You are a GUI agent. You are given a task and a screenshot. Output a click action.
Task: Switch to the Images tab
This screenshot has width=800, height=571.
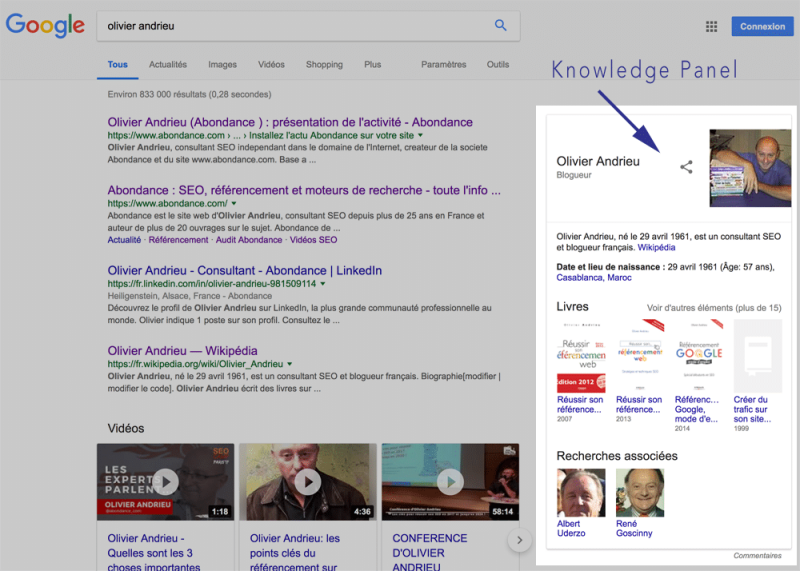tap(222, 65)
